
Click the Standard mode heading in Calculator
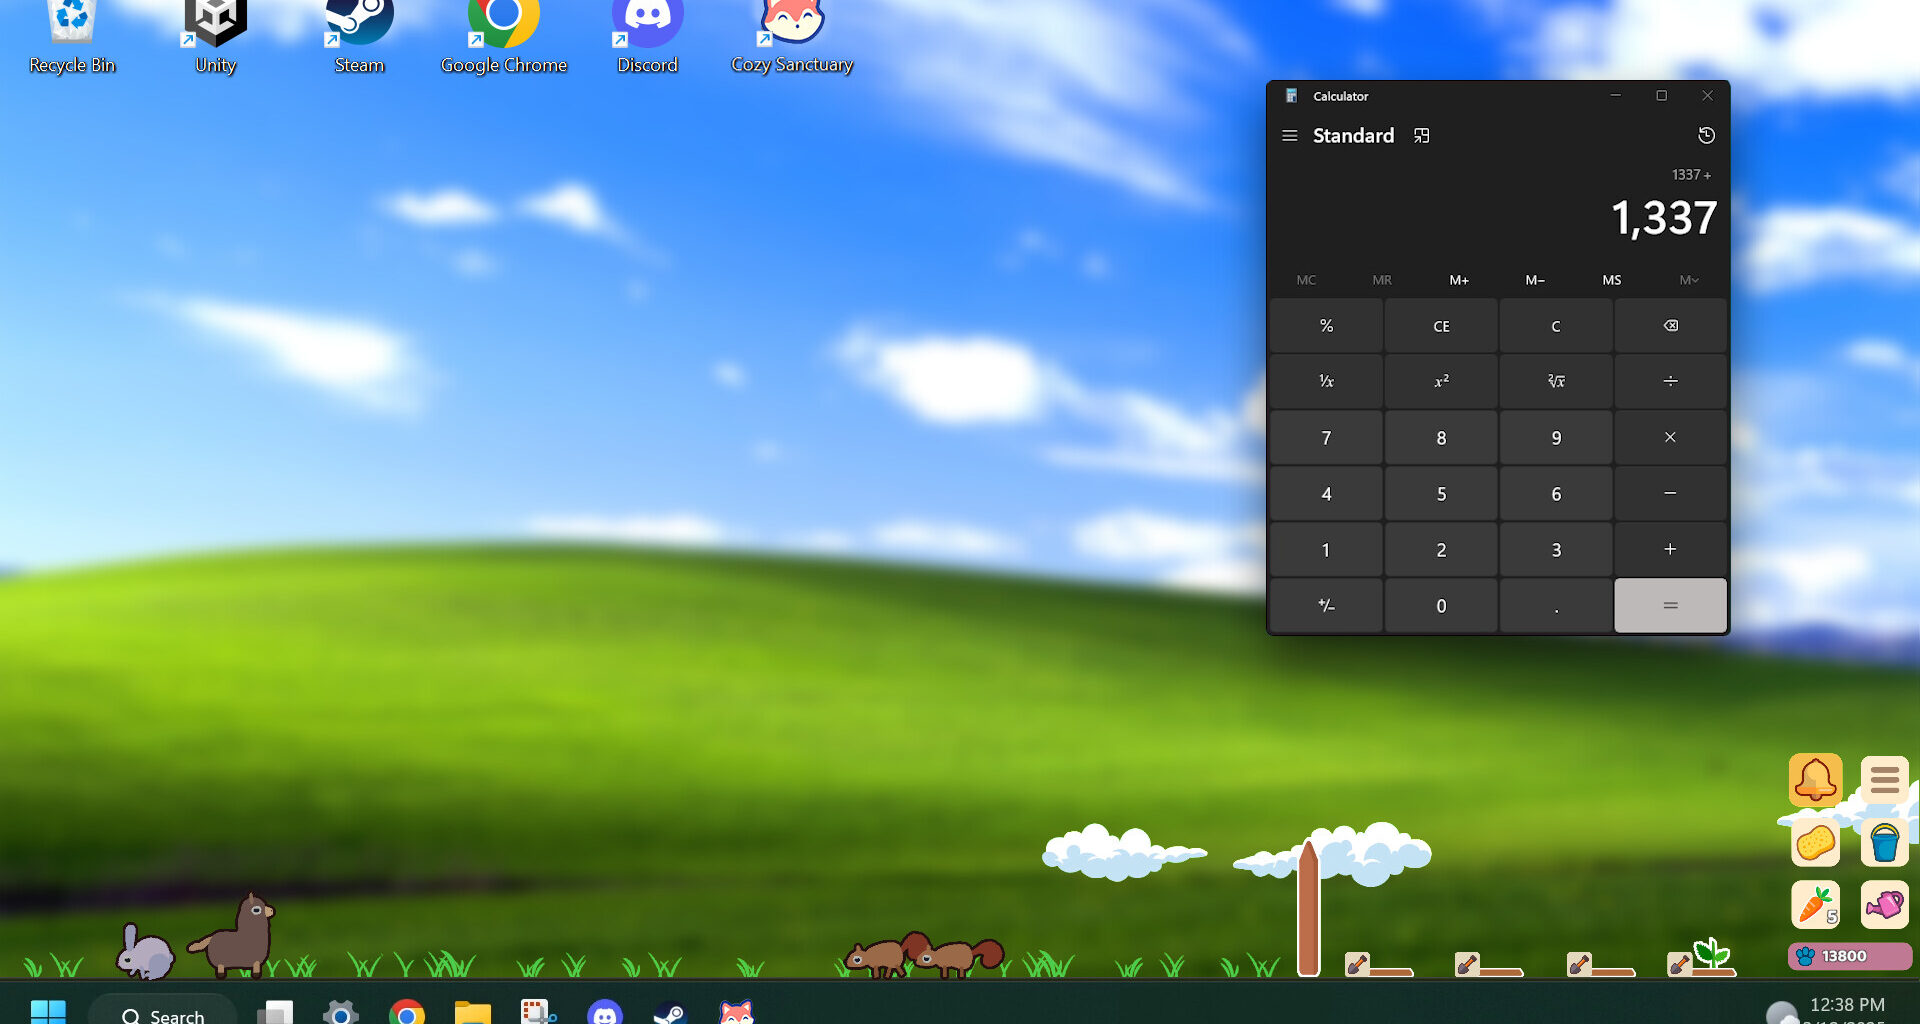[x=1353, y=136]
